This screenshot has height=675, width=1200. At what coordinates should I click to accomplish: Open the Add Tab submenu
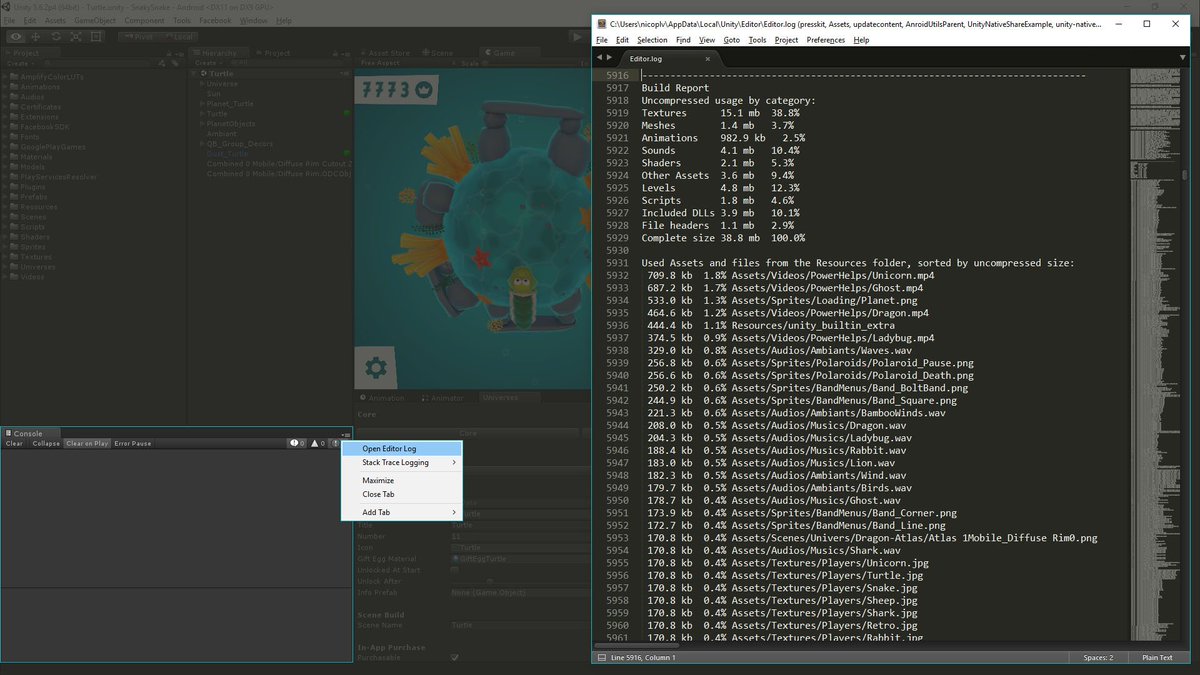tap(402, 512)
